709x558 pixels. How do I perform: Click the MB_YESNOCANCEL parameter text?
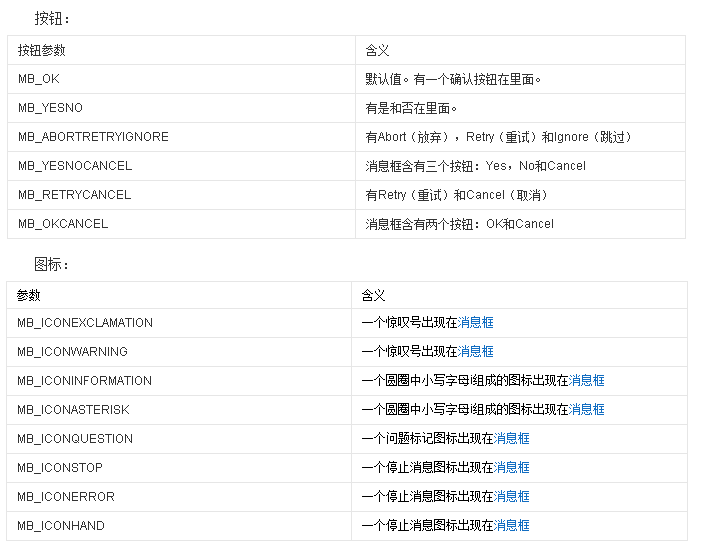[x=75, y=166]
